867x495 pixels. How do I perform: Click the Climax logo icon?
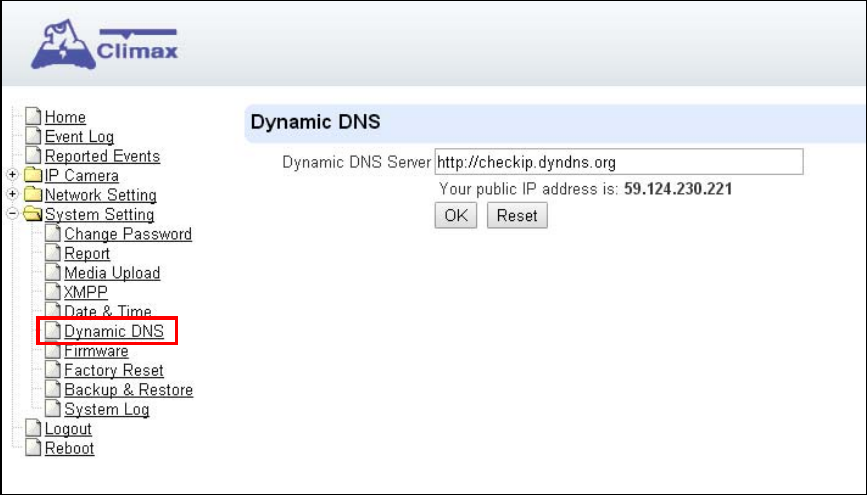[62, 45]
